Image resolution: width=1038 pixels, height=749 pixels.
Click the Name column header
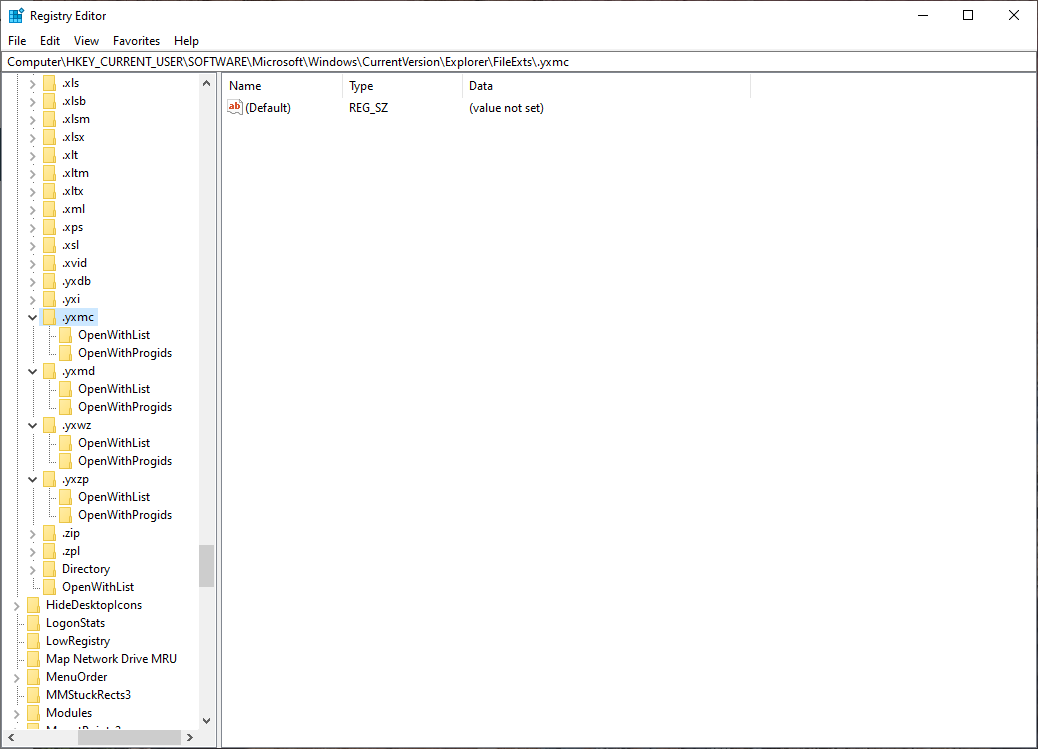click(x=245, y=86)
